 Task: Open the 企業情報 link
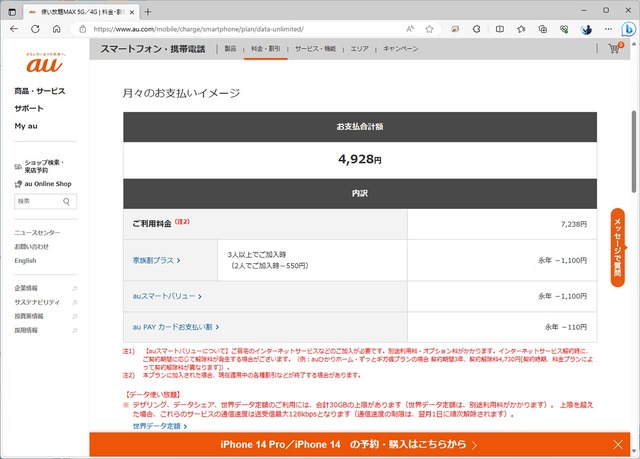[x=26, y=288]
